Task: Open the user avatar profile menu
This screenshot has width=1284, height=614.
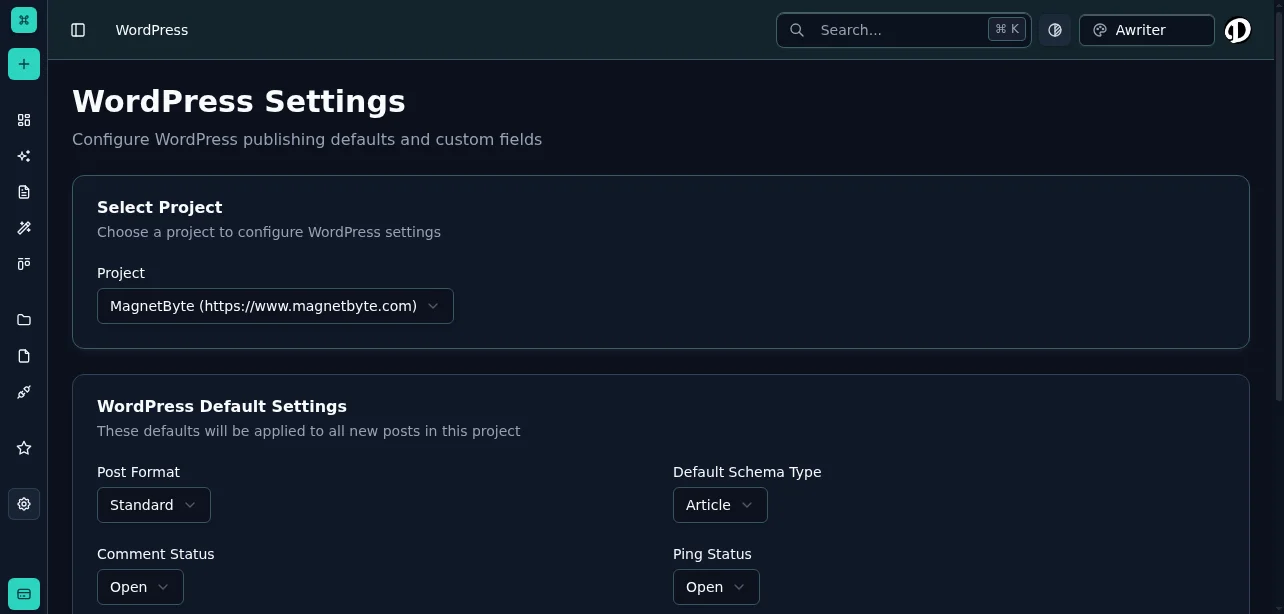Action: 1238,30
